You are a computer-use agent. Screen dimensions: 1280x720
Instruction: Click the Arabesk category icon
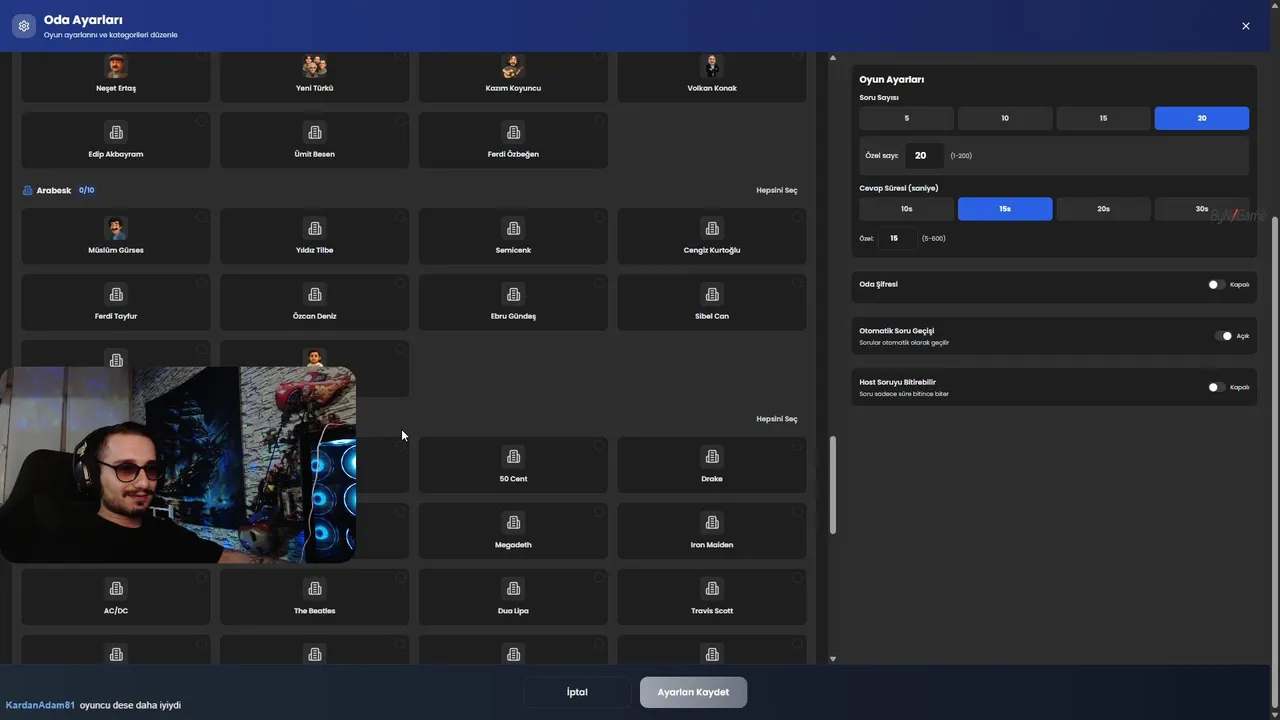pyautogui.click(x=28, y=190)
